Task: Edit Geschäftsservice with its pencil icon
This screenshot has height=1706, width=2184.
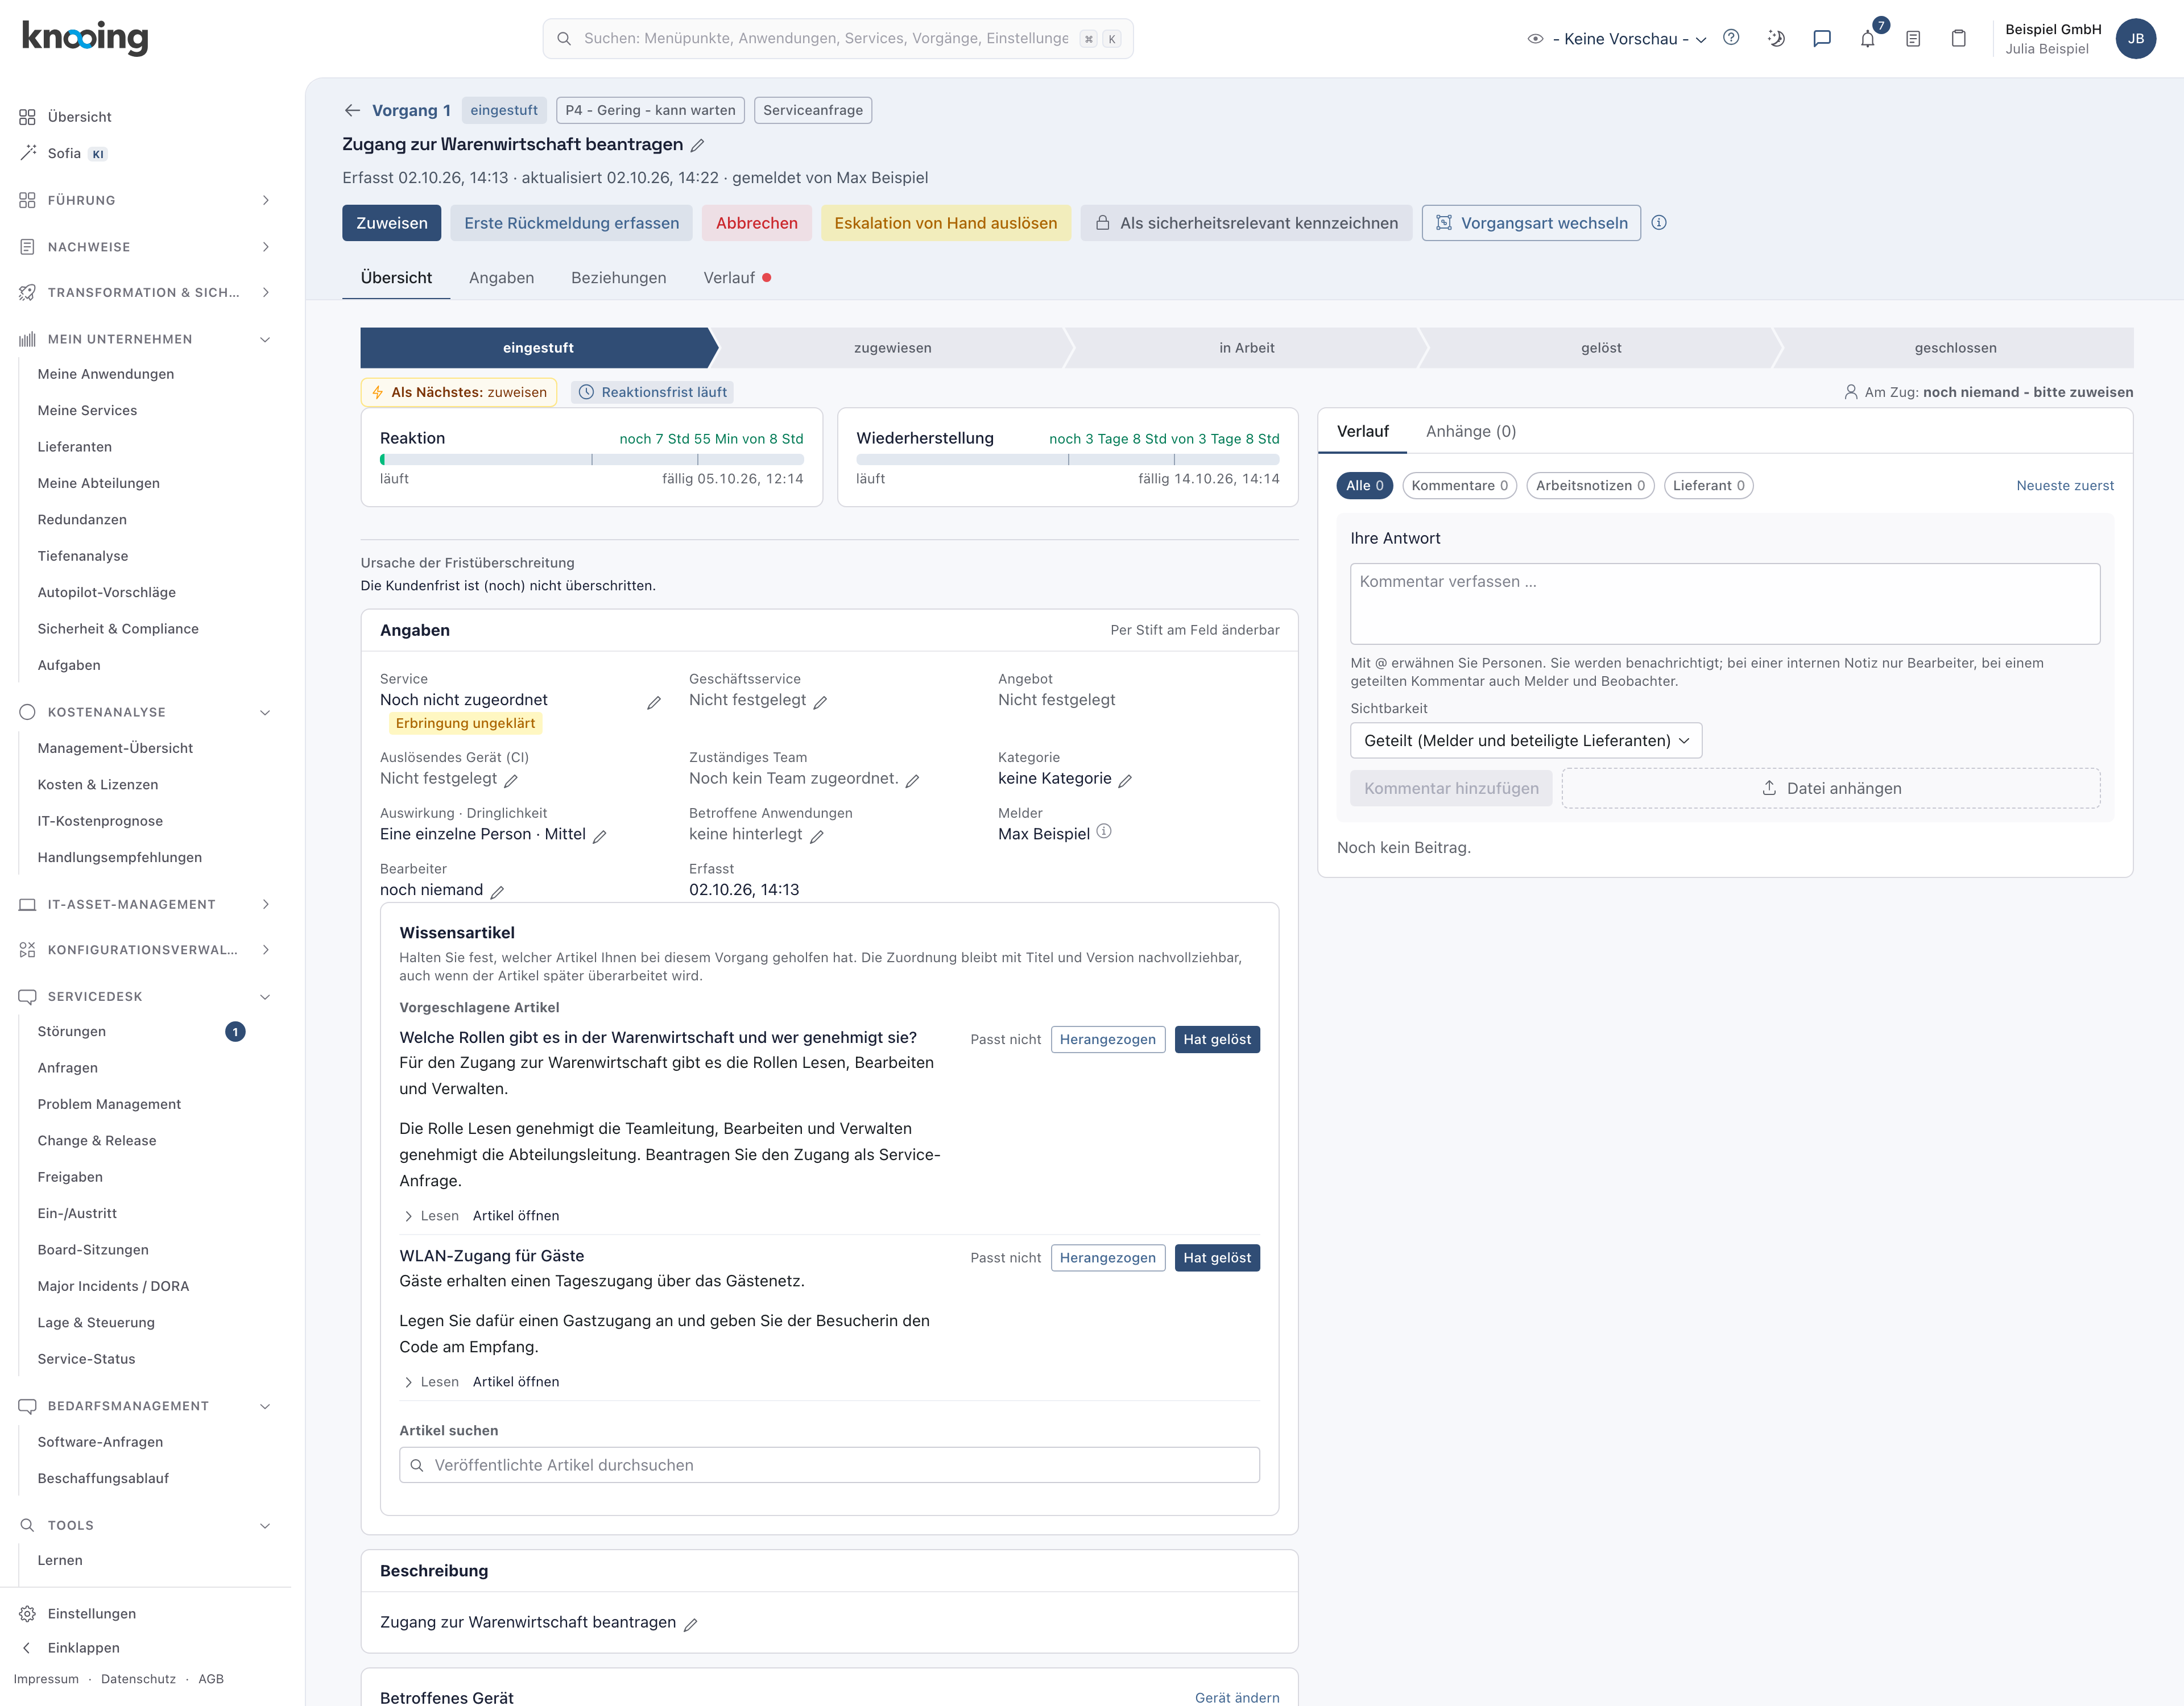Action: [820, 703]
